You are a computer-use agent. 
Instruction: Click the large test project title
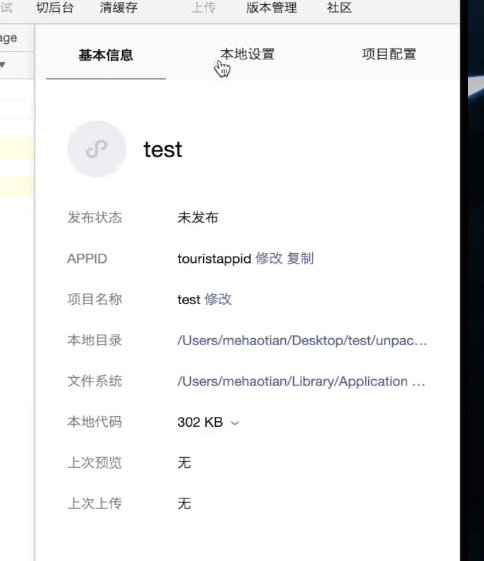(x=163, y=150)
